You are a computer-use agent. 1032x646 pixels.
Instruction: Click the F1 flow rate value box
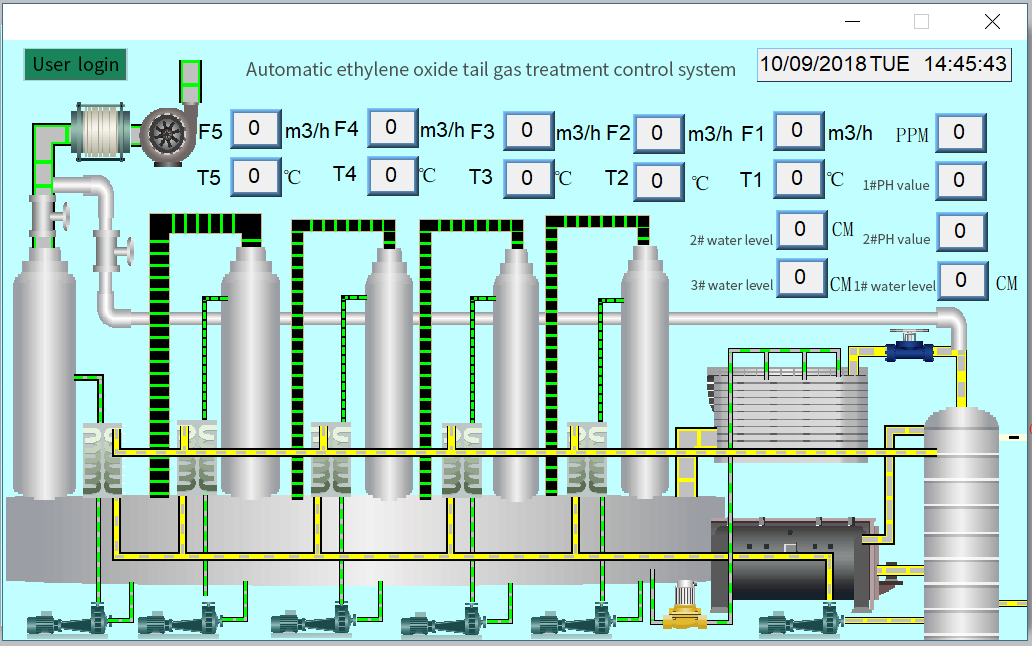point(798,130)
